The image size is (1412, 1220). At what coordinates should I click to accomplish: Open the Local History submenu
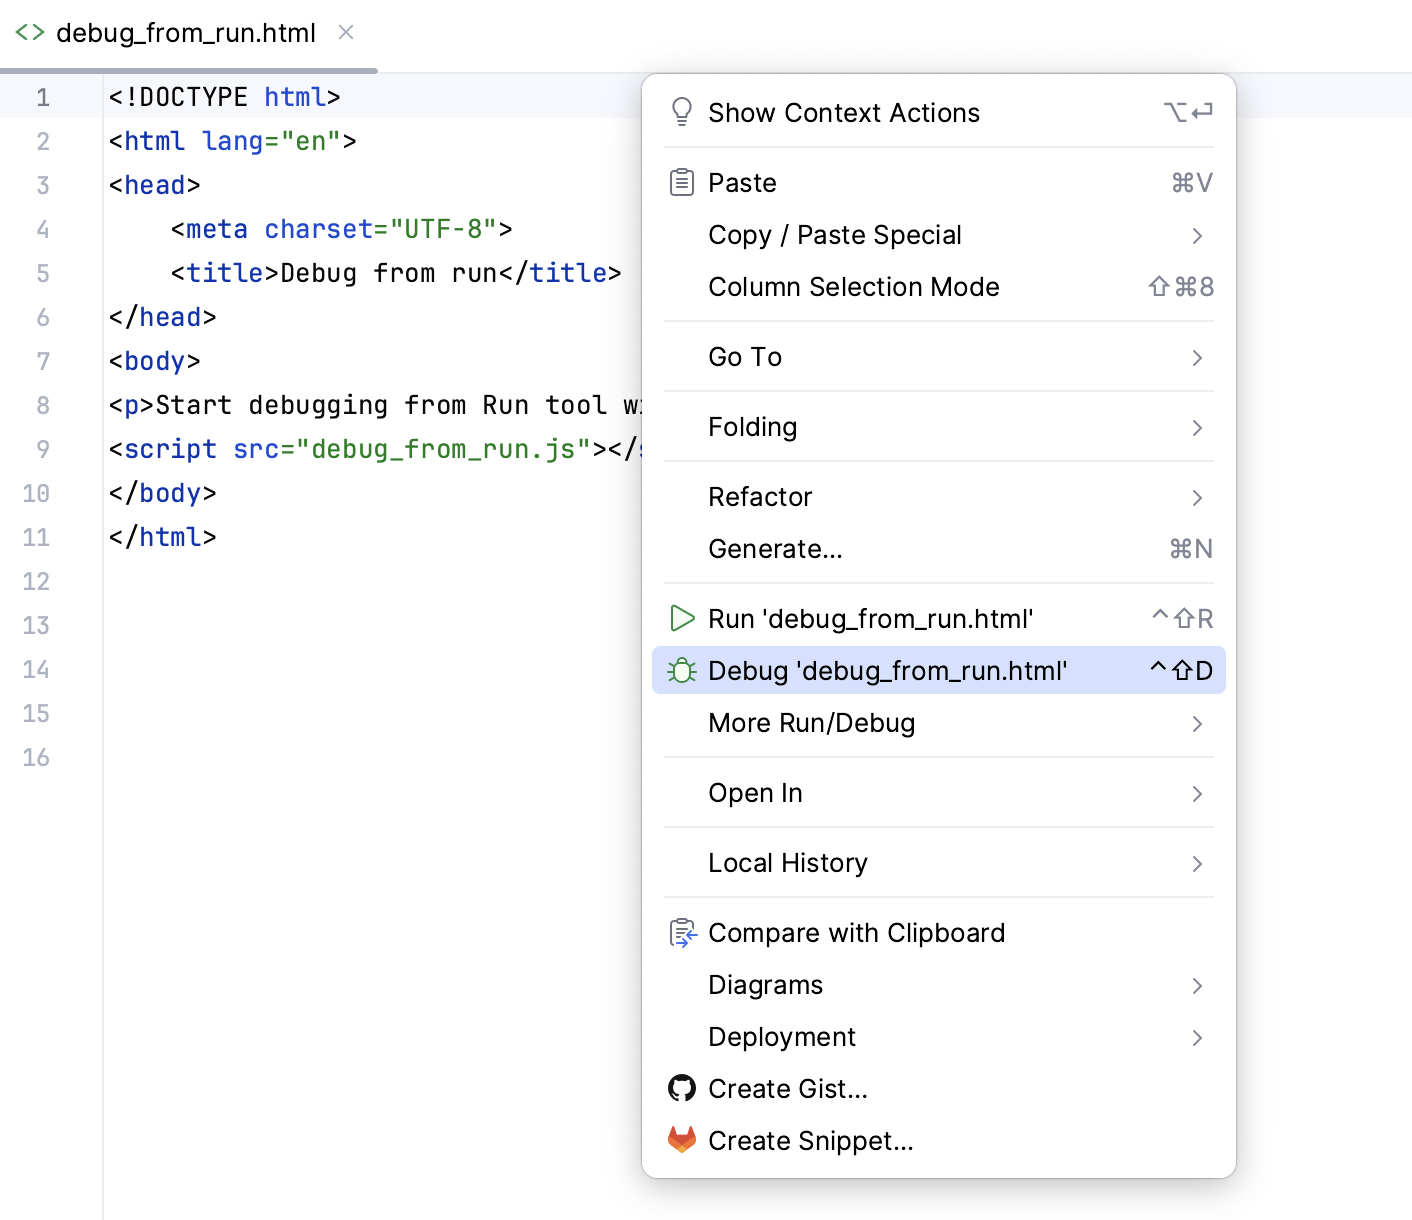pyautogui.click(x=788, y=862)
